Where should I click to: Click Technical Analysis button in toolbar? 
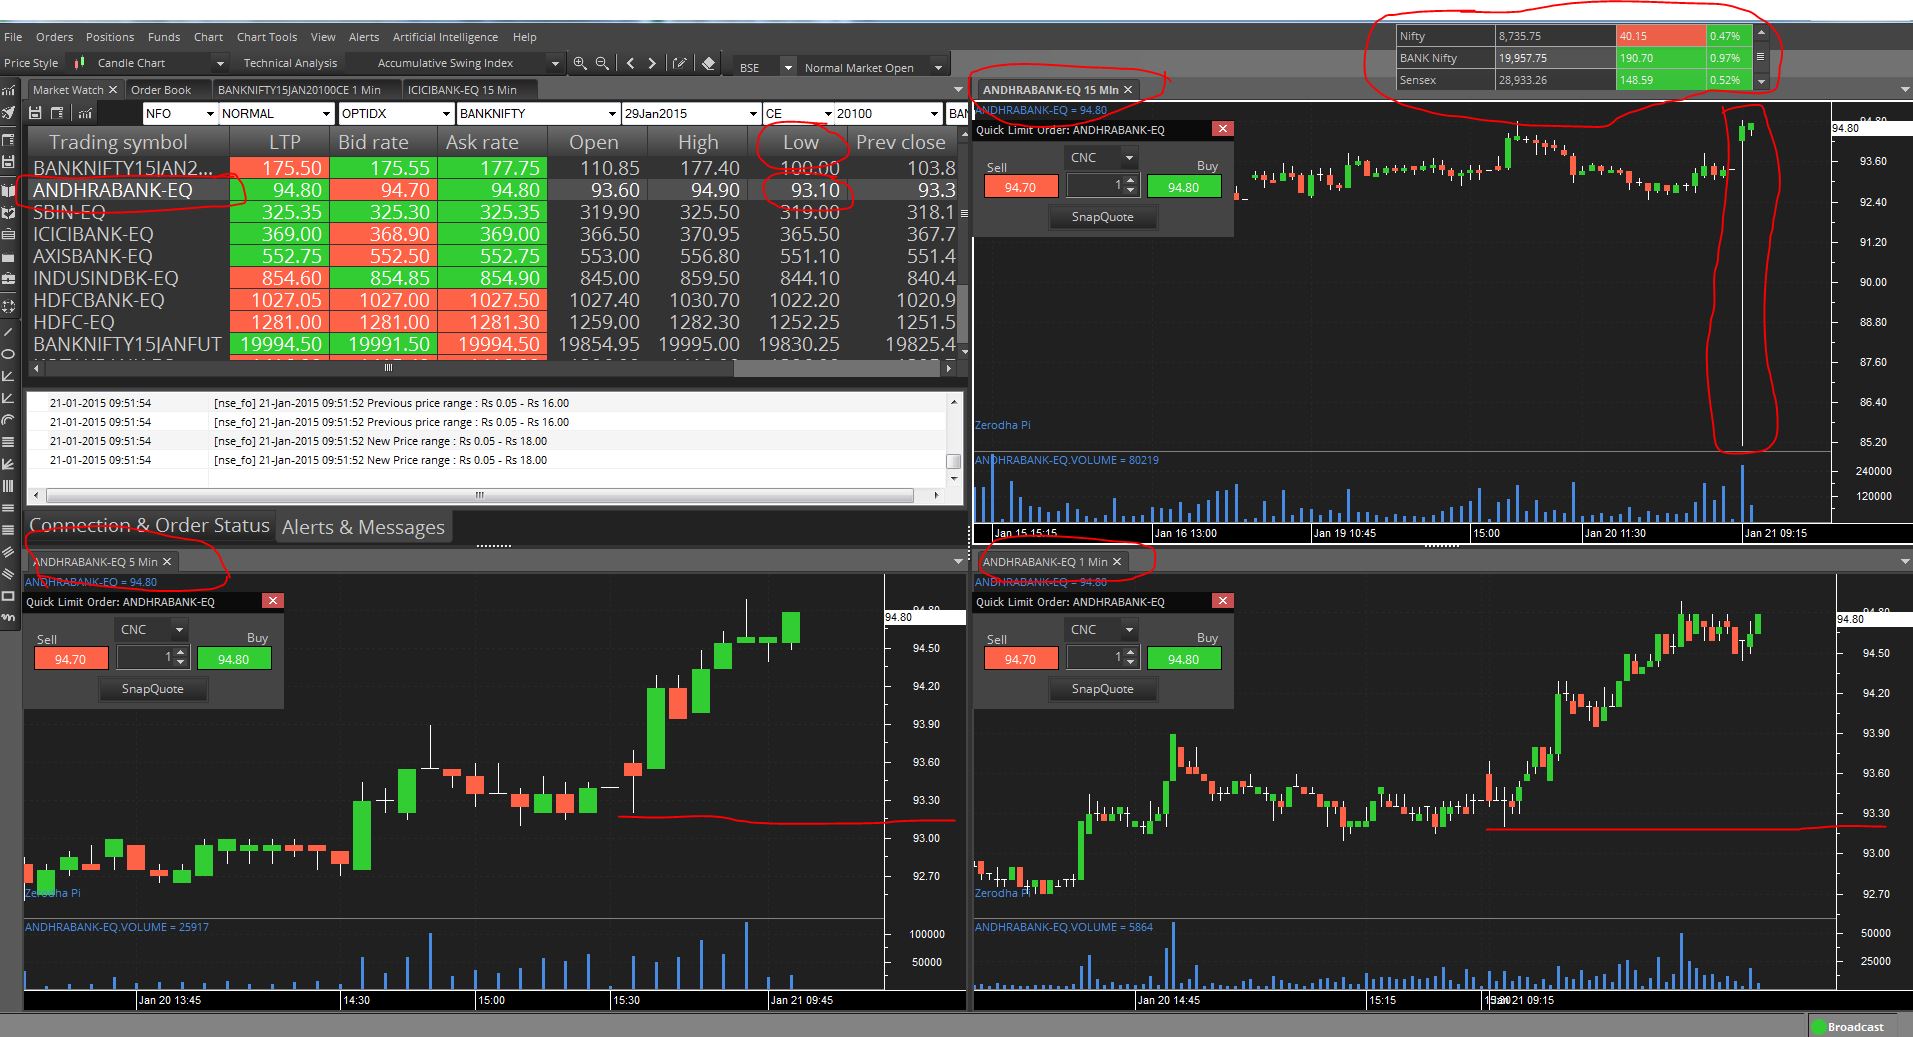tap(290, 63)
